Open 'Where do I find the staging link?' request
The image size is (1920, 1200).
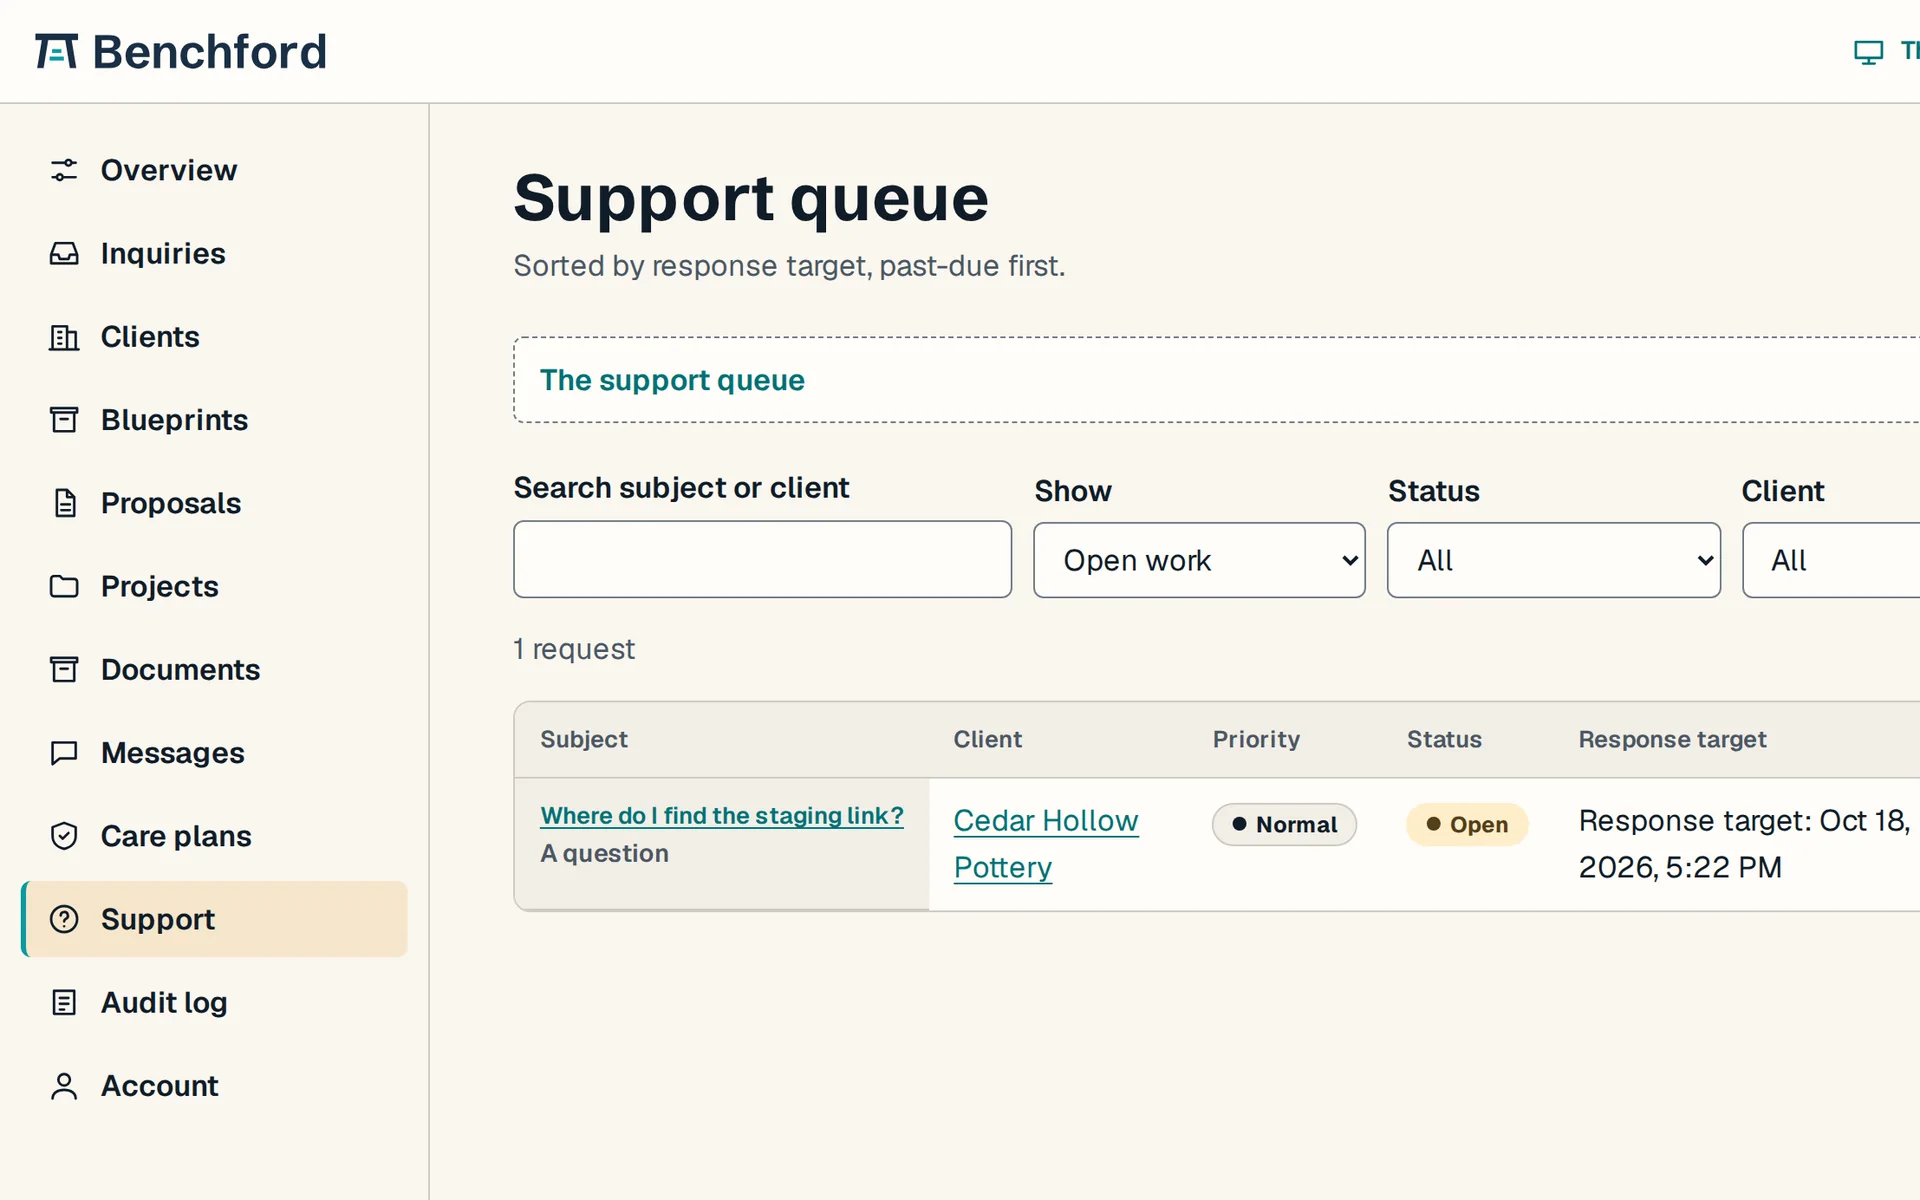pos(722,816)
